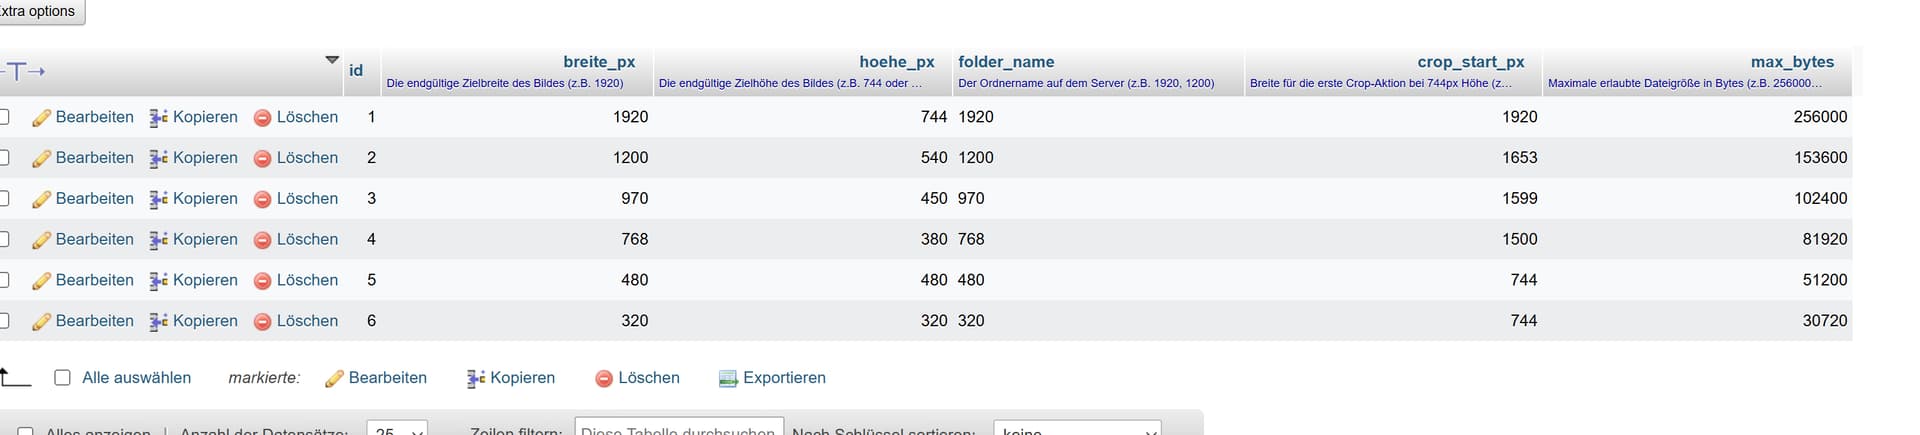This screenshot has height=435, width=1920.
Task: Focus the 'Zeilen filtern' search field
Action: tap(678, 430)
